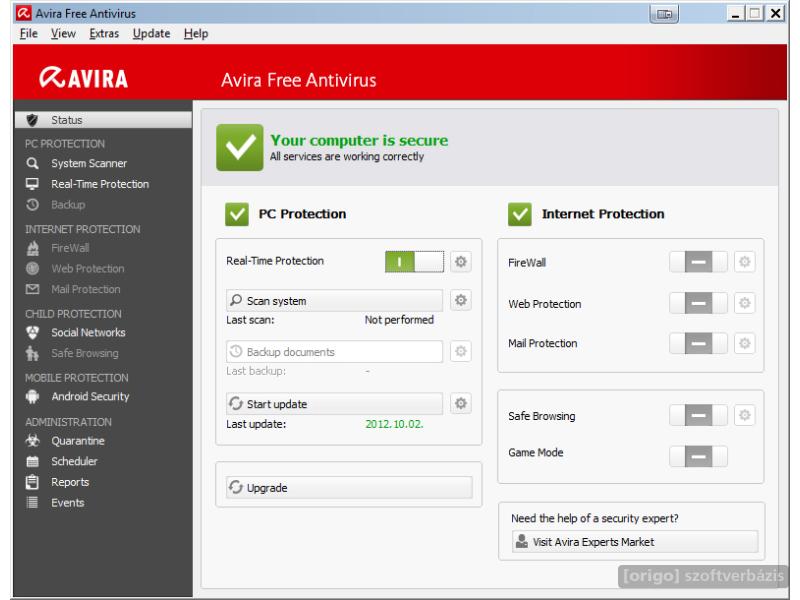Click the Social Networks icon in sidebar
Screen dimensions: 800x600
click(x=32, y=333)
